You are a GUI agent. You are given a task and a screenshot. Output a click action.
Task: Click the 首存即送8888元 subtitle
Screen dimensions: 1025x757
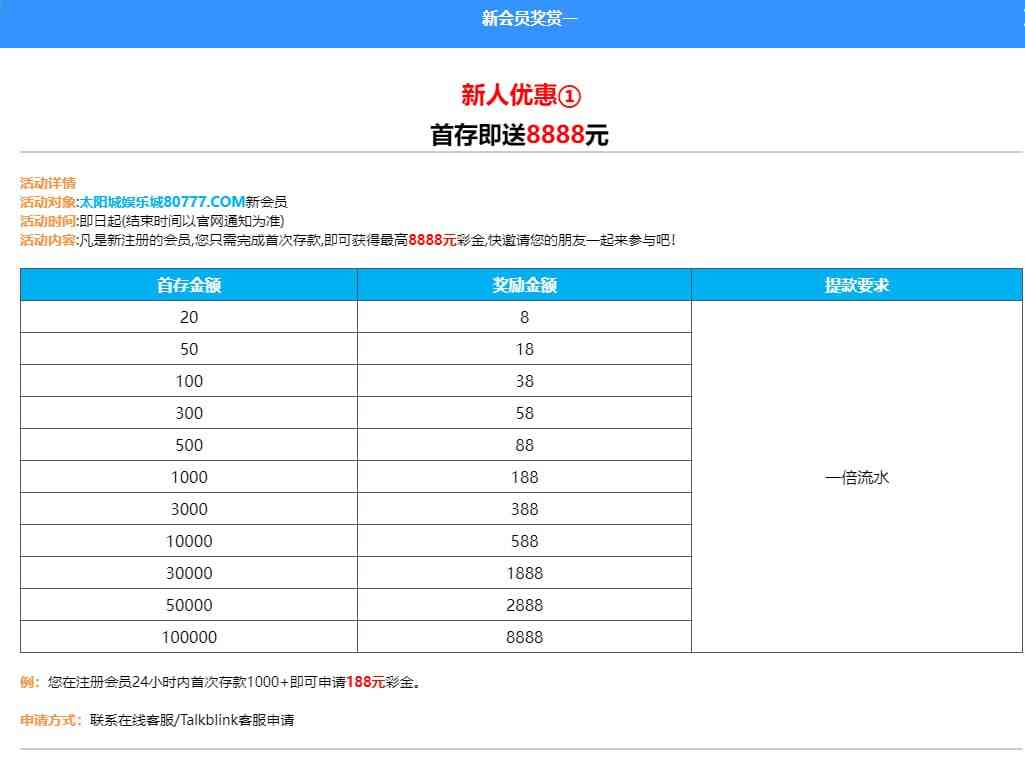coord(519,134)
